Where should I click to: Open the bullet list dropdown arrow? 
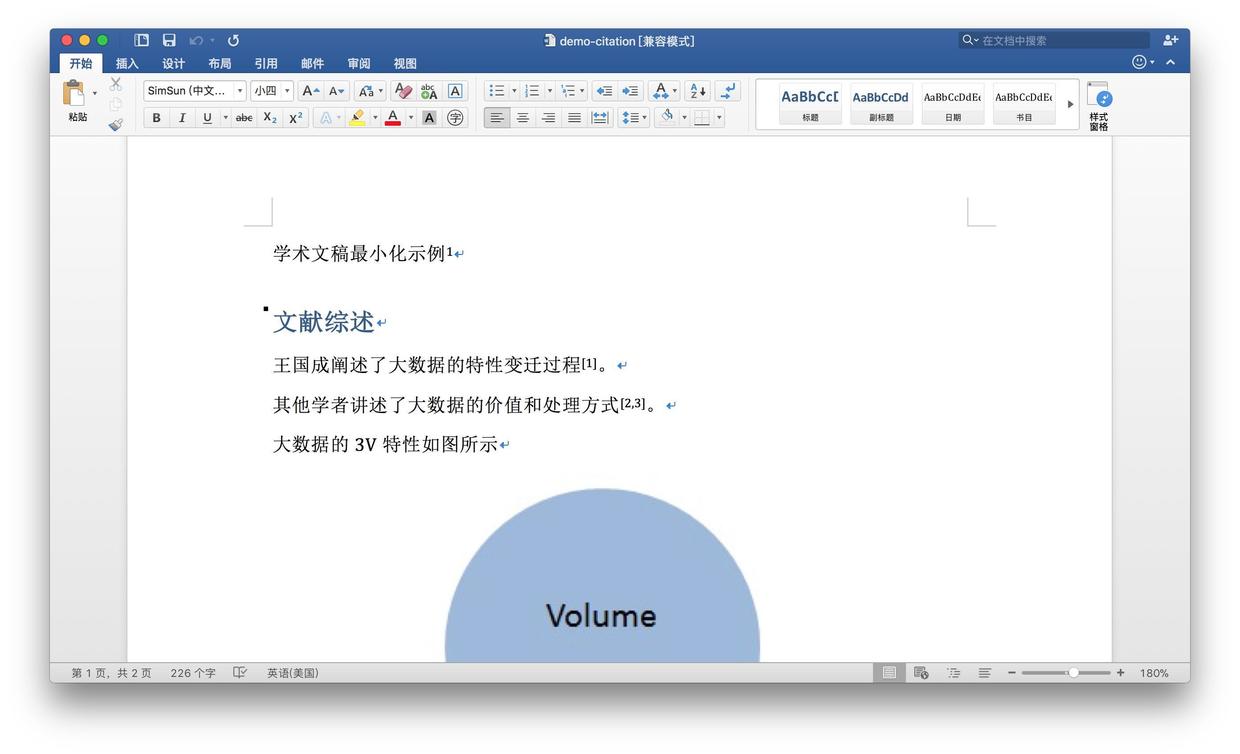[514, 91]
